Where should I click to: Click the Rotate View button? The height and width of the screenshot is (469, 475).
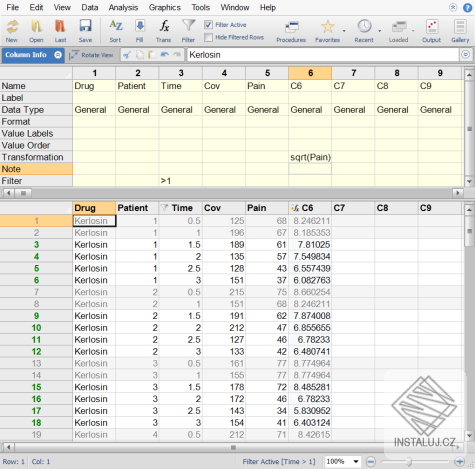point(91,55)
